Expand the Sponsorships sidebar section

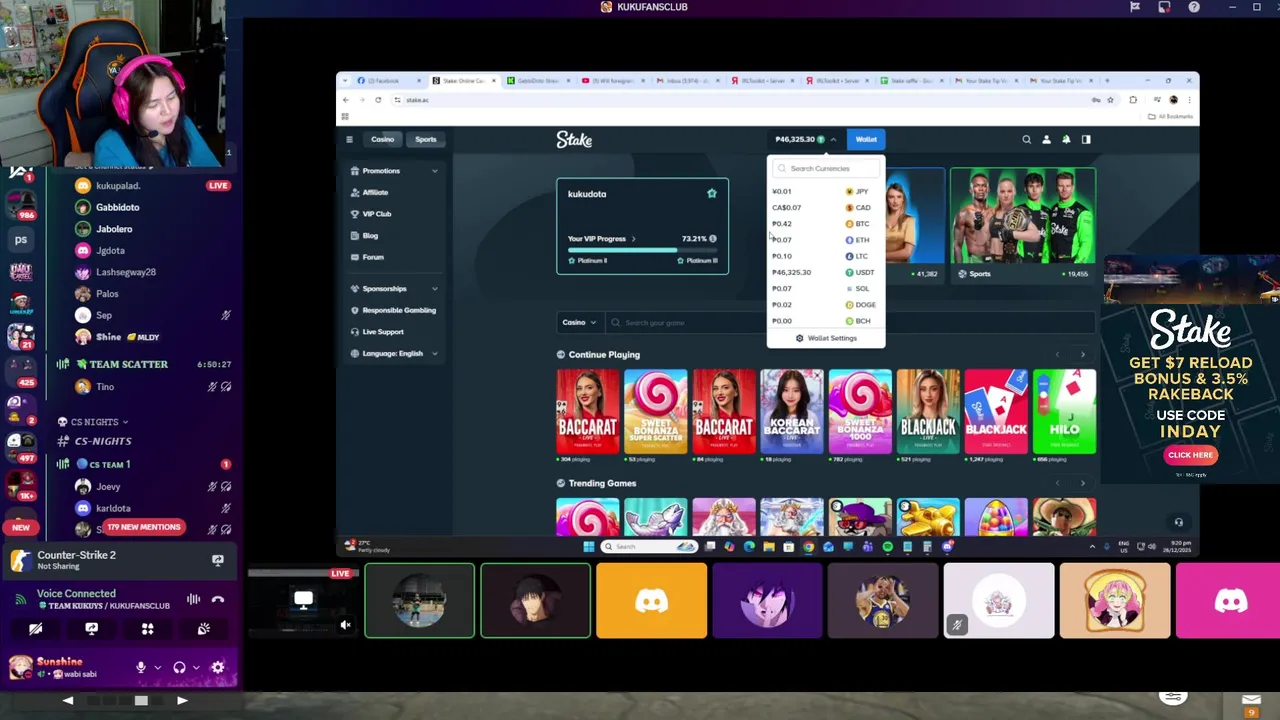[x=434, y=289]
